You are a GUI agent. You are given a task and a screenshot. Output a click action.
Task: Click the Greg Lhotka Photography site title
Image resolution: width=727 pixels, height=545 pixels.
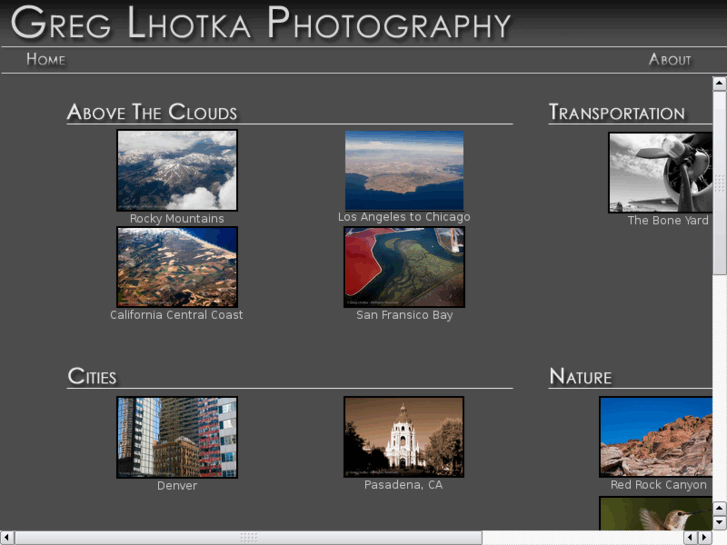coord(261,23)
